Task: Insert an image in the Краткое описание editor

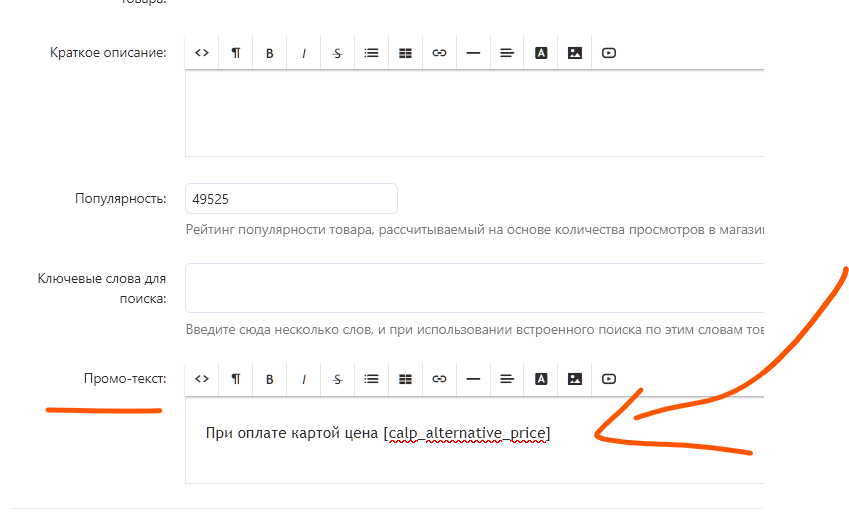Action: 575,53
